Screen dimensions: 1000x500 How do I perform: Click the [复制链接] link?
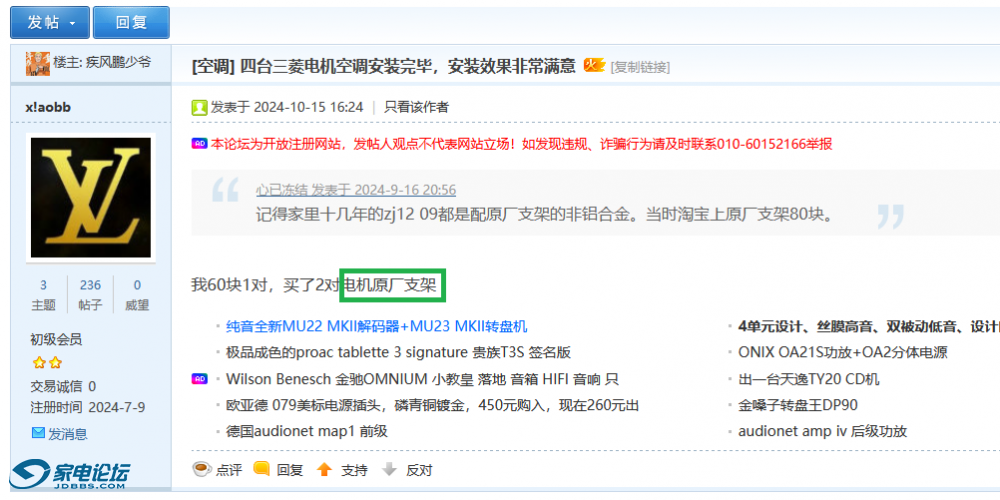click(x=640, y=67)
